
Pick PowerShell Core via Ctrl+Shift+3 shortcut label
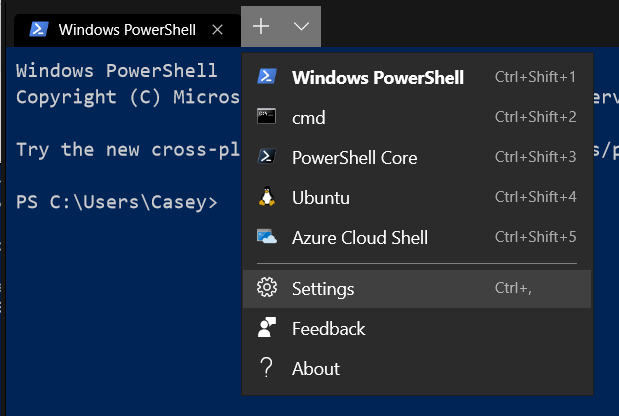point(535,157)
